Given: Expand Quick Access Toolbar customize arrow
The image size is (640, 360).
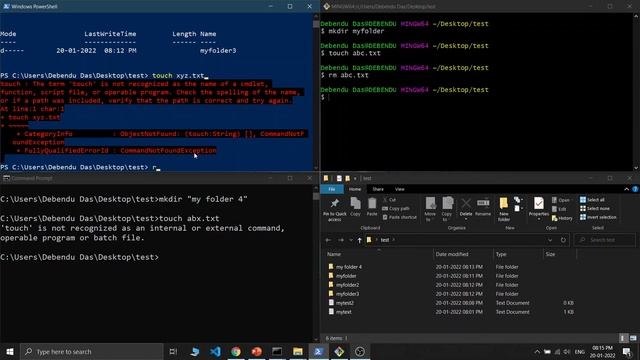Looking at the screenshot, I should pyautogui.click(x=355, y=178).
